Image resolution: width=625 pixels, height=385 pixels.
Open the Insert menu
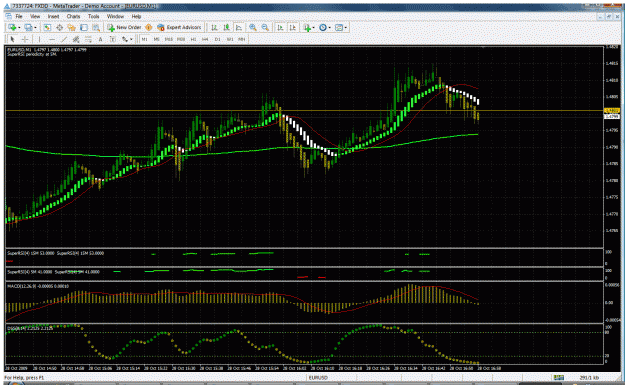(53, 16)
